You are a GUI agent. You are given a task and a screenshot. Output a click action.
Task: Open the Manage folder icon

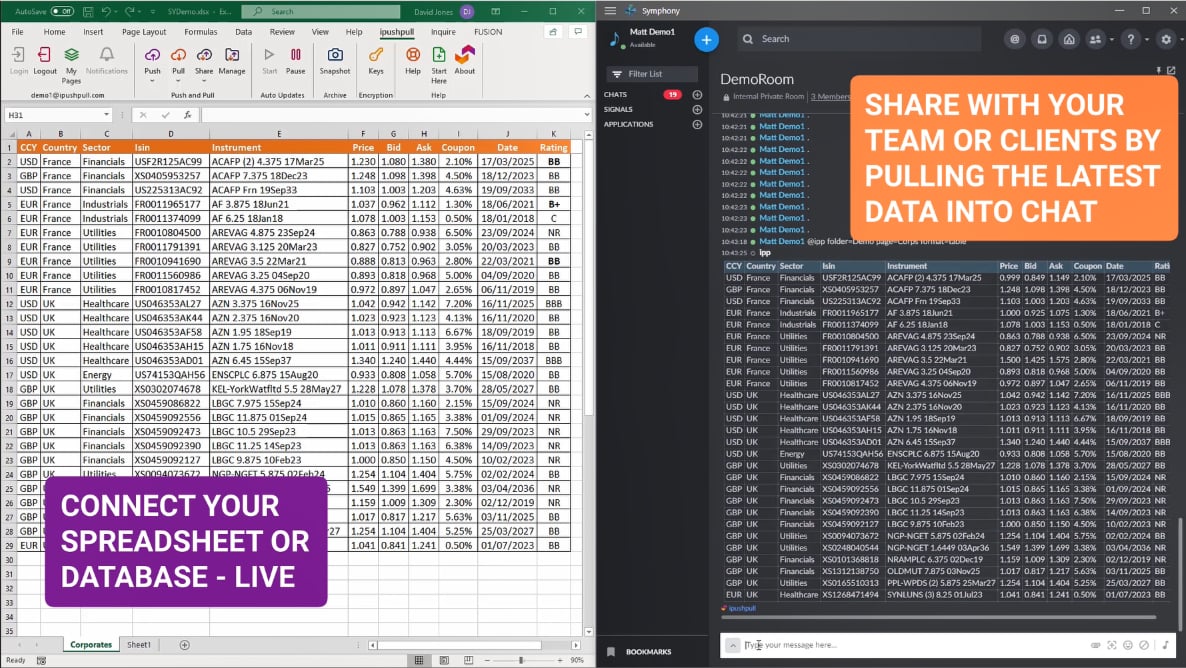tap(232, 55)
